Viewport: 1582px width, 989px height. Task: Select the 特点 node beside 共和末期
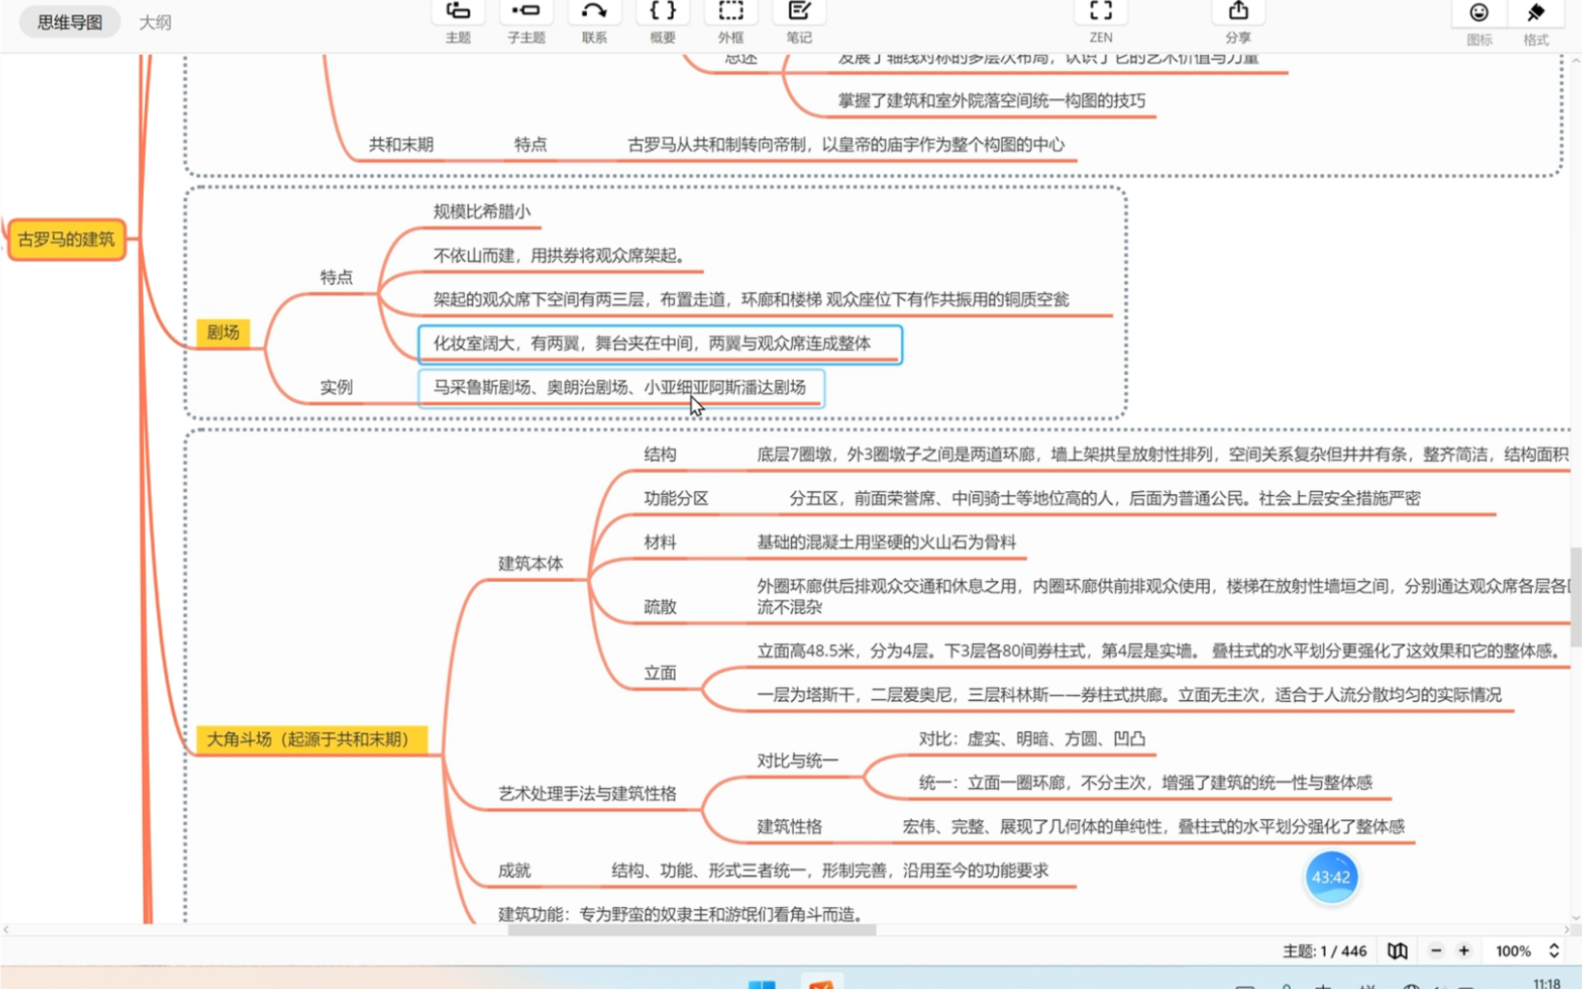[531, 144]
